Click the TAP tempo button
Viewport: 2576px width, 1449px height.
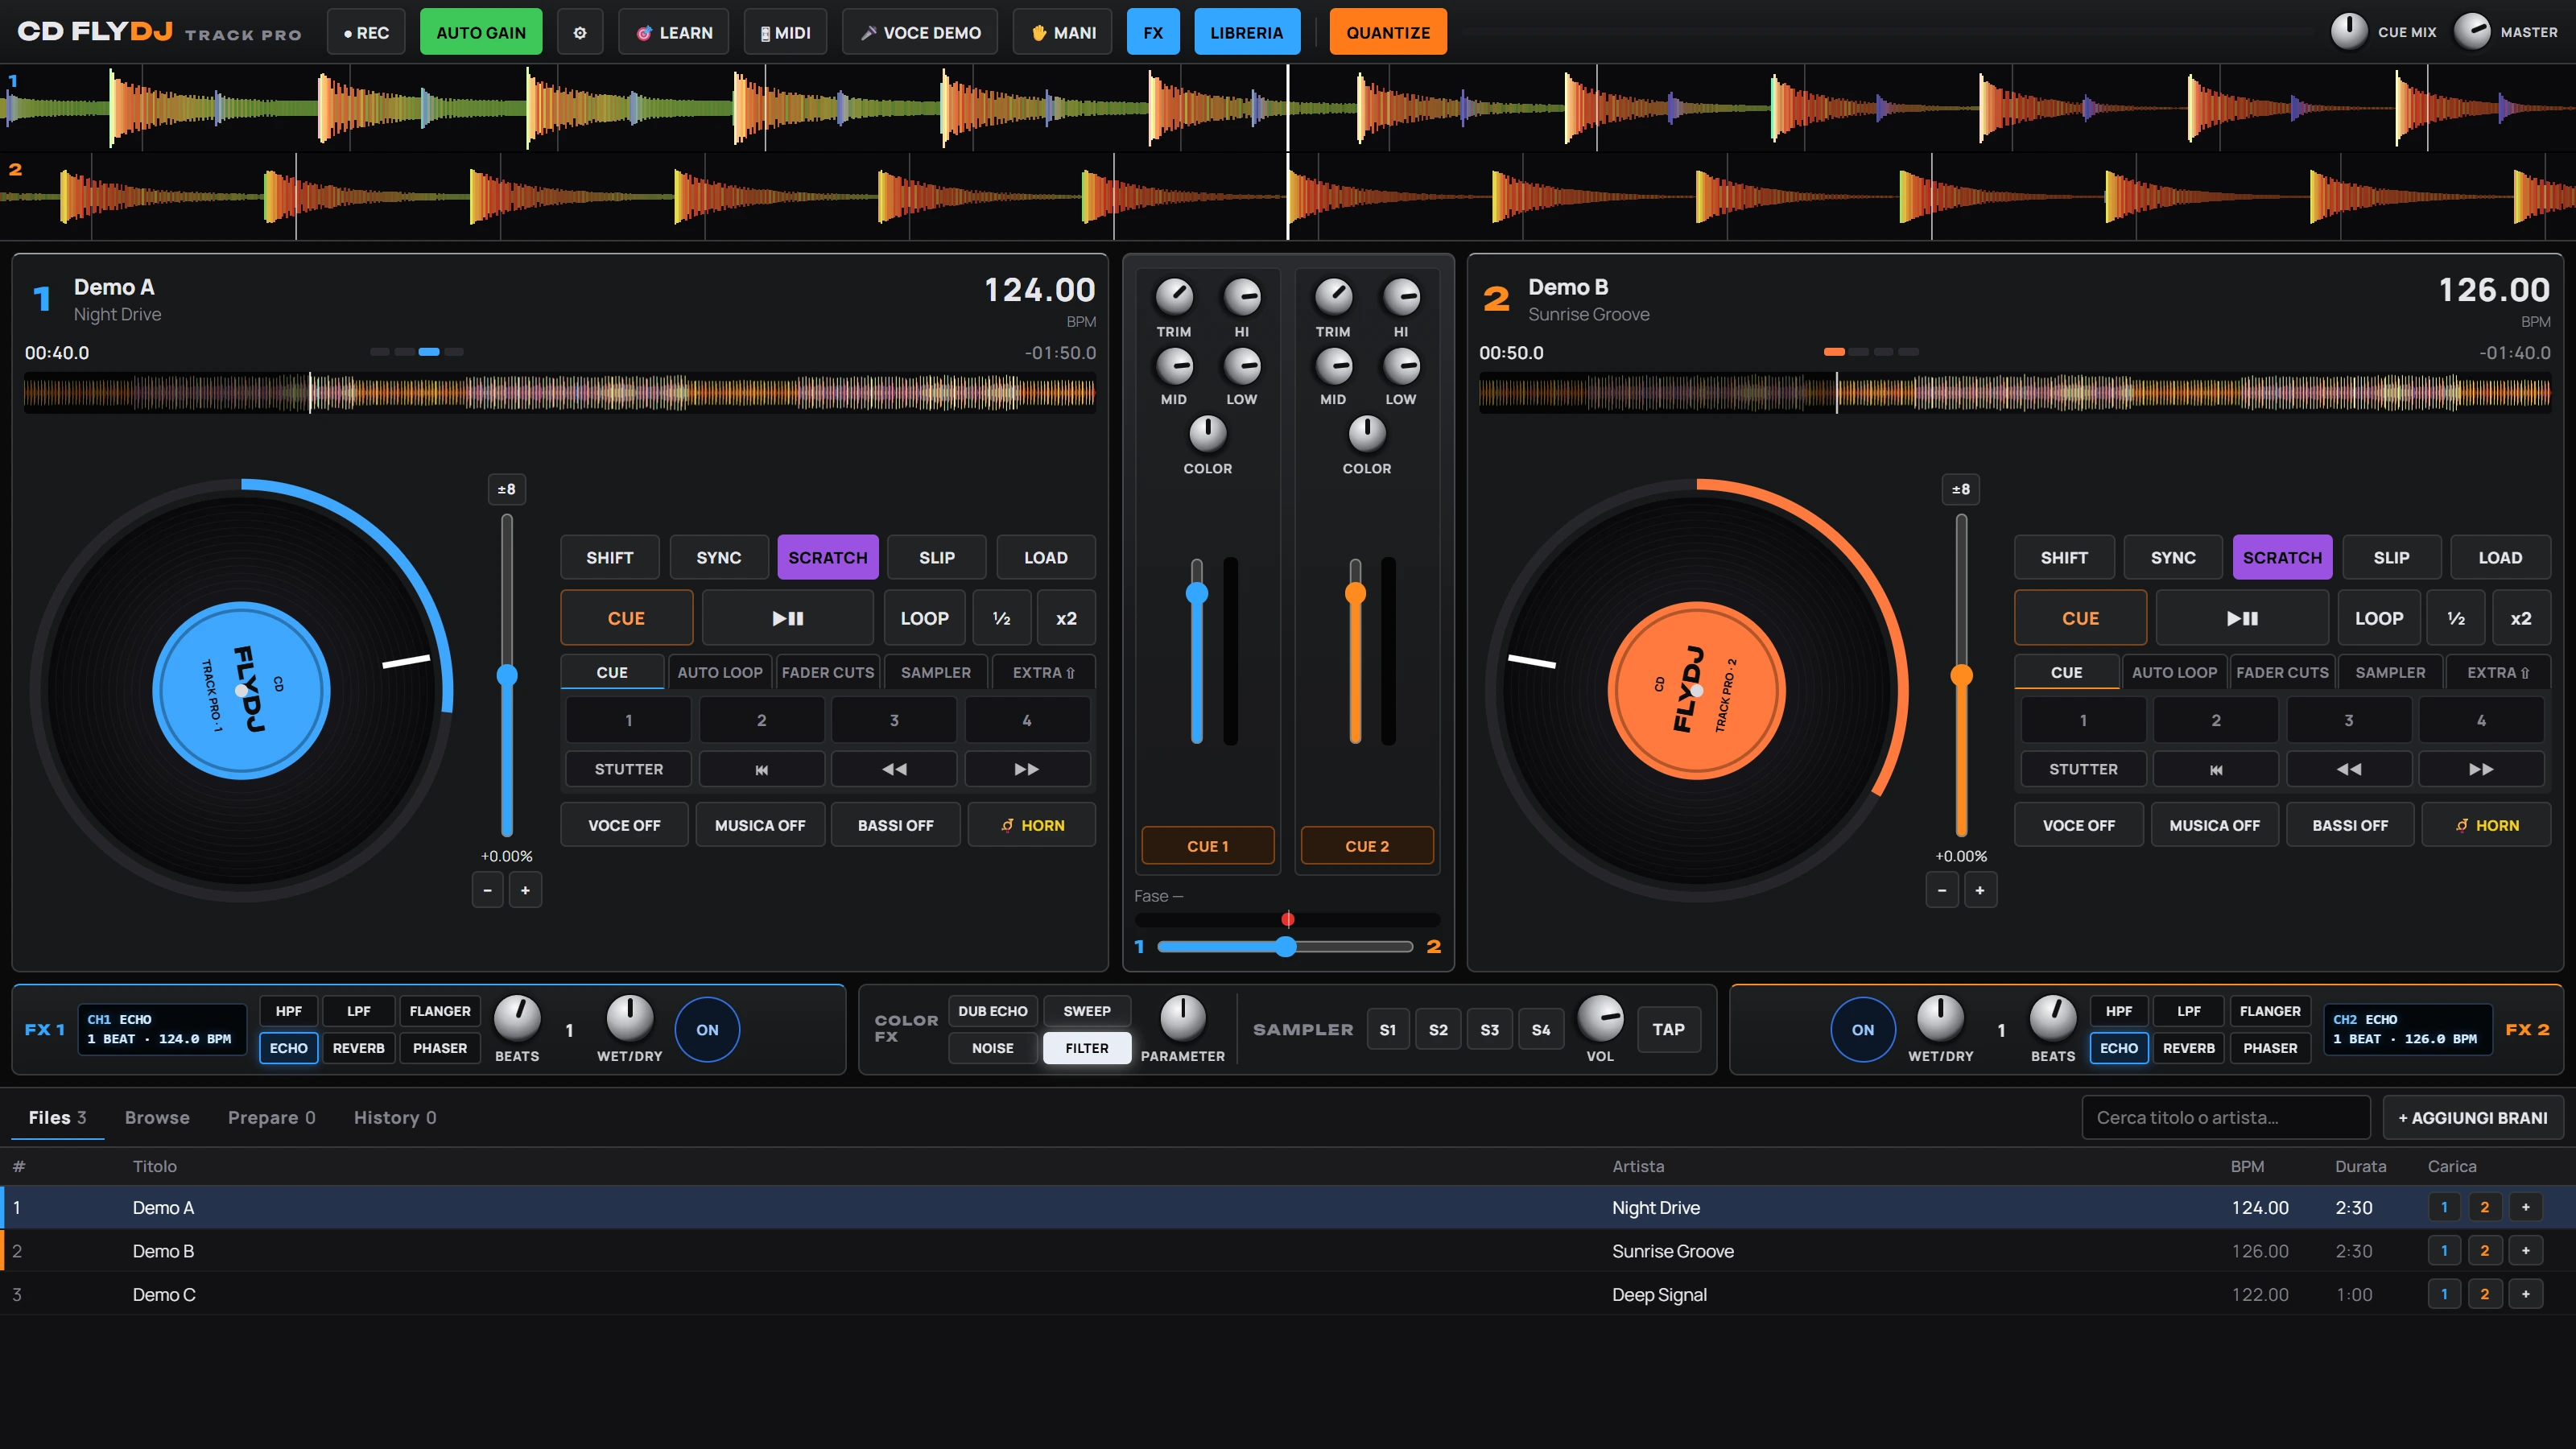tap(1668, 1029)
